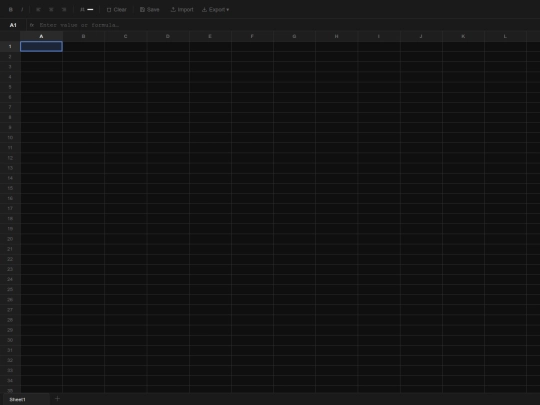Viewport: 540px width, 405px height.
Task: Click the A1 cell reference box
Action: pyautogui.click(x=13, y=25)
